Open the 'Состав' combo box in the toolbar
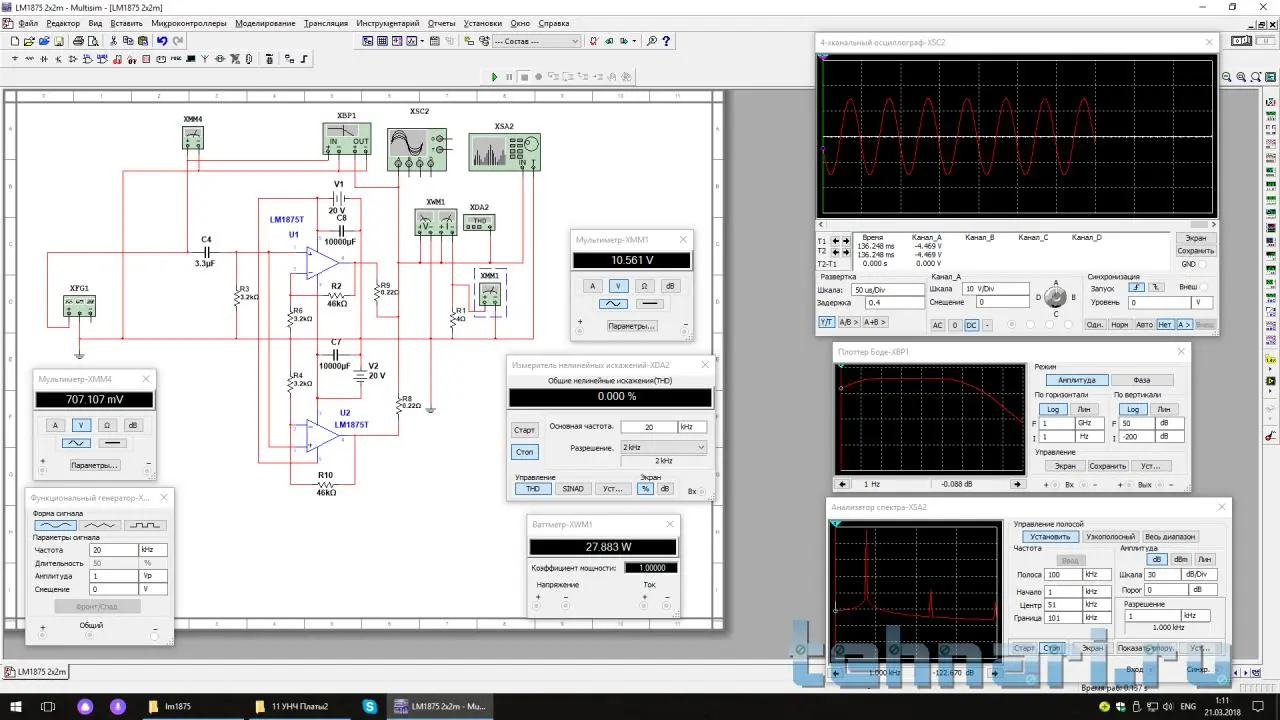1280x720 pixels. 536,42
